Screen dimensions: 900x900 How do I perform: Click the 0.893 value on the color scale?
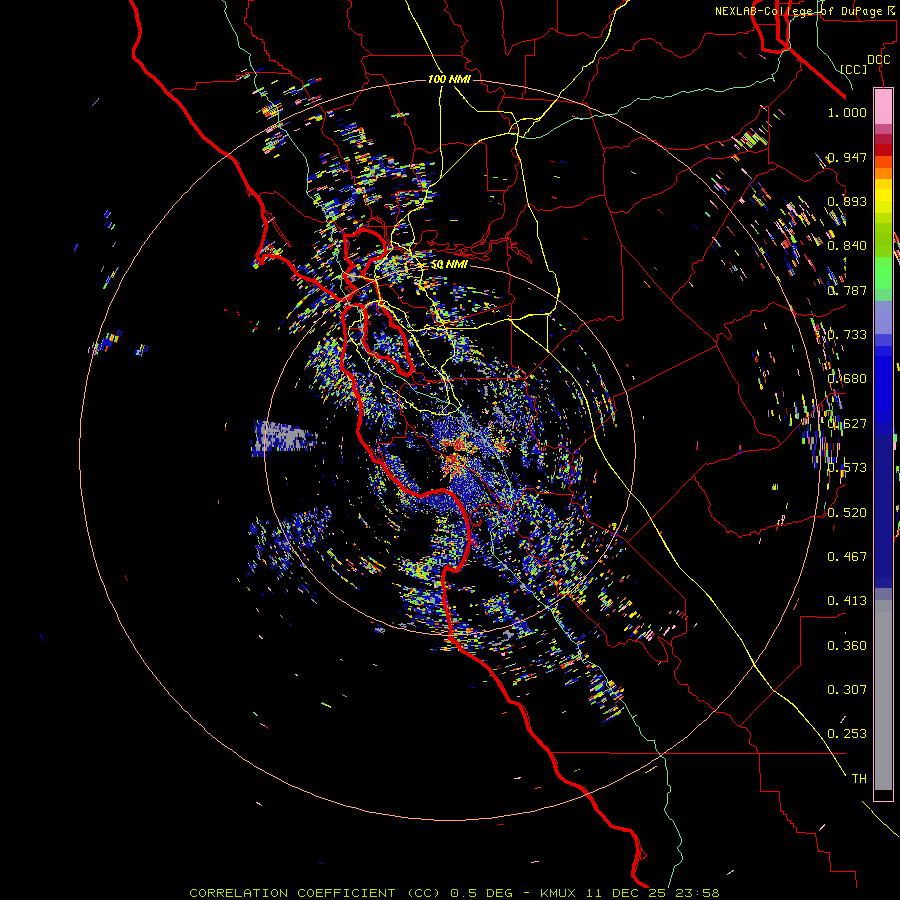[847, 201]
